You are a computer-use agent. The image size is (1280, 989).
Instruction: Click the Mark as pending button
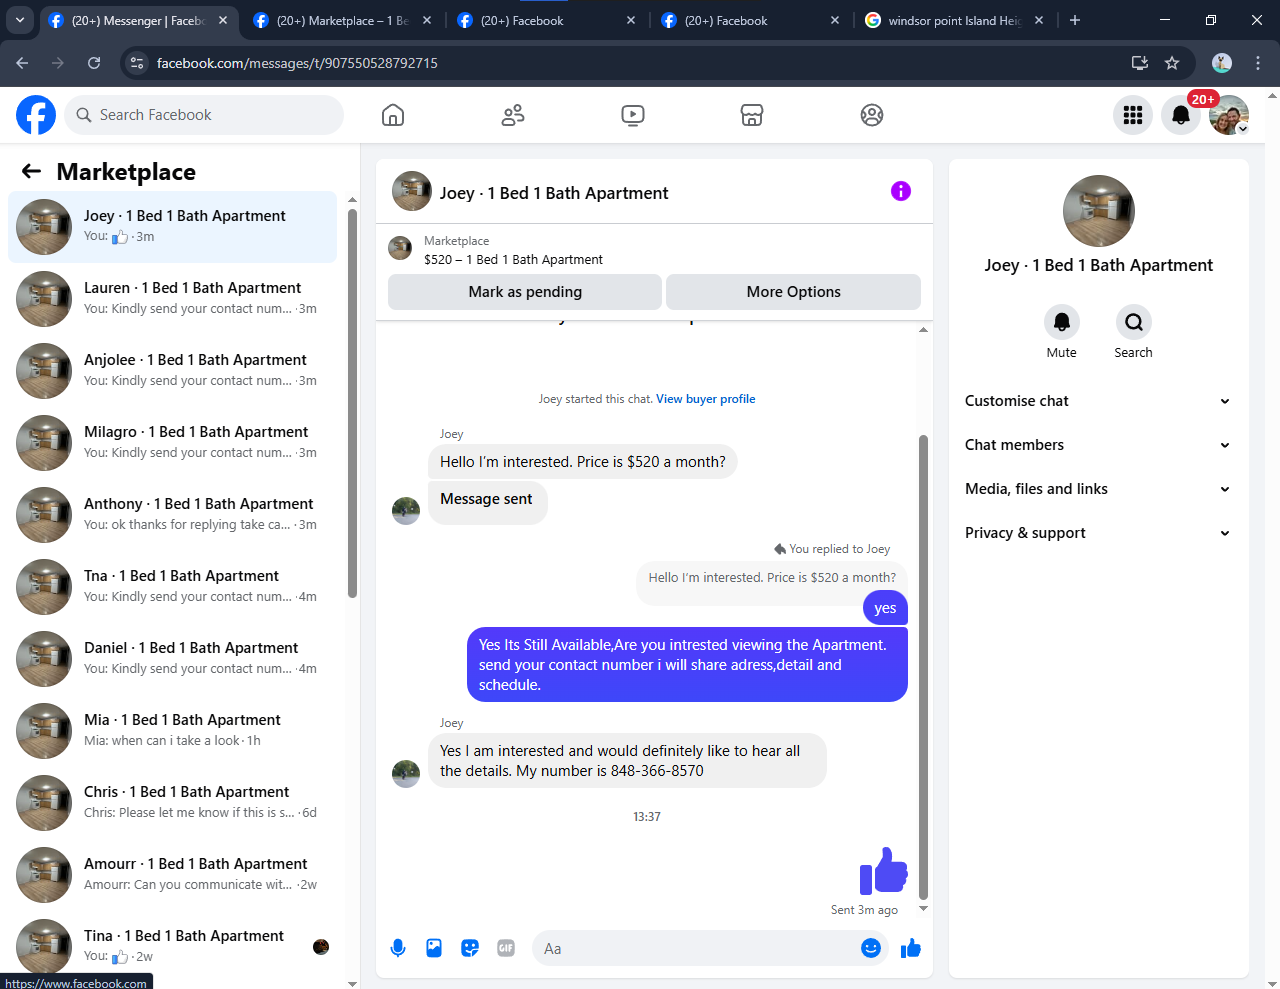pyautogui.click(x=525, y=292)
